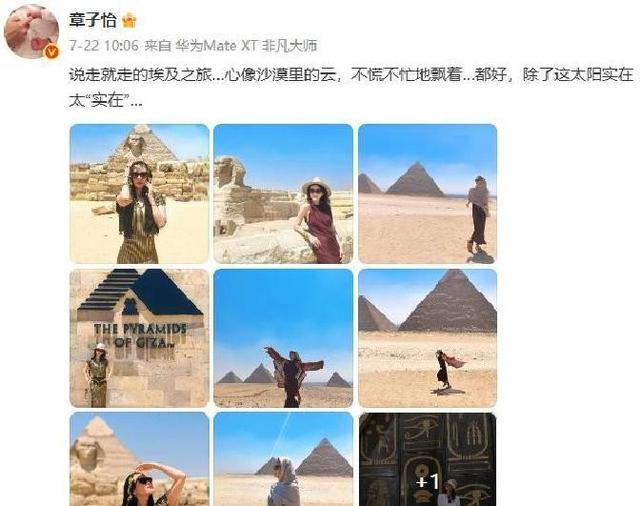Screen dimensions: 640x506
Task: Open photo of headscarf woman facing pyramids
Action: (283, 459)
